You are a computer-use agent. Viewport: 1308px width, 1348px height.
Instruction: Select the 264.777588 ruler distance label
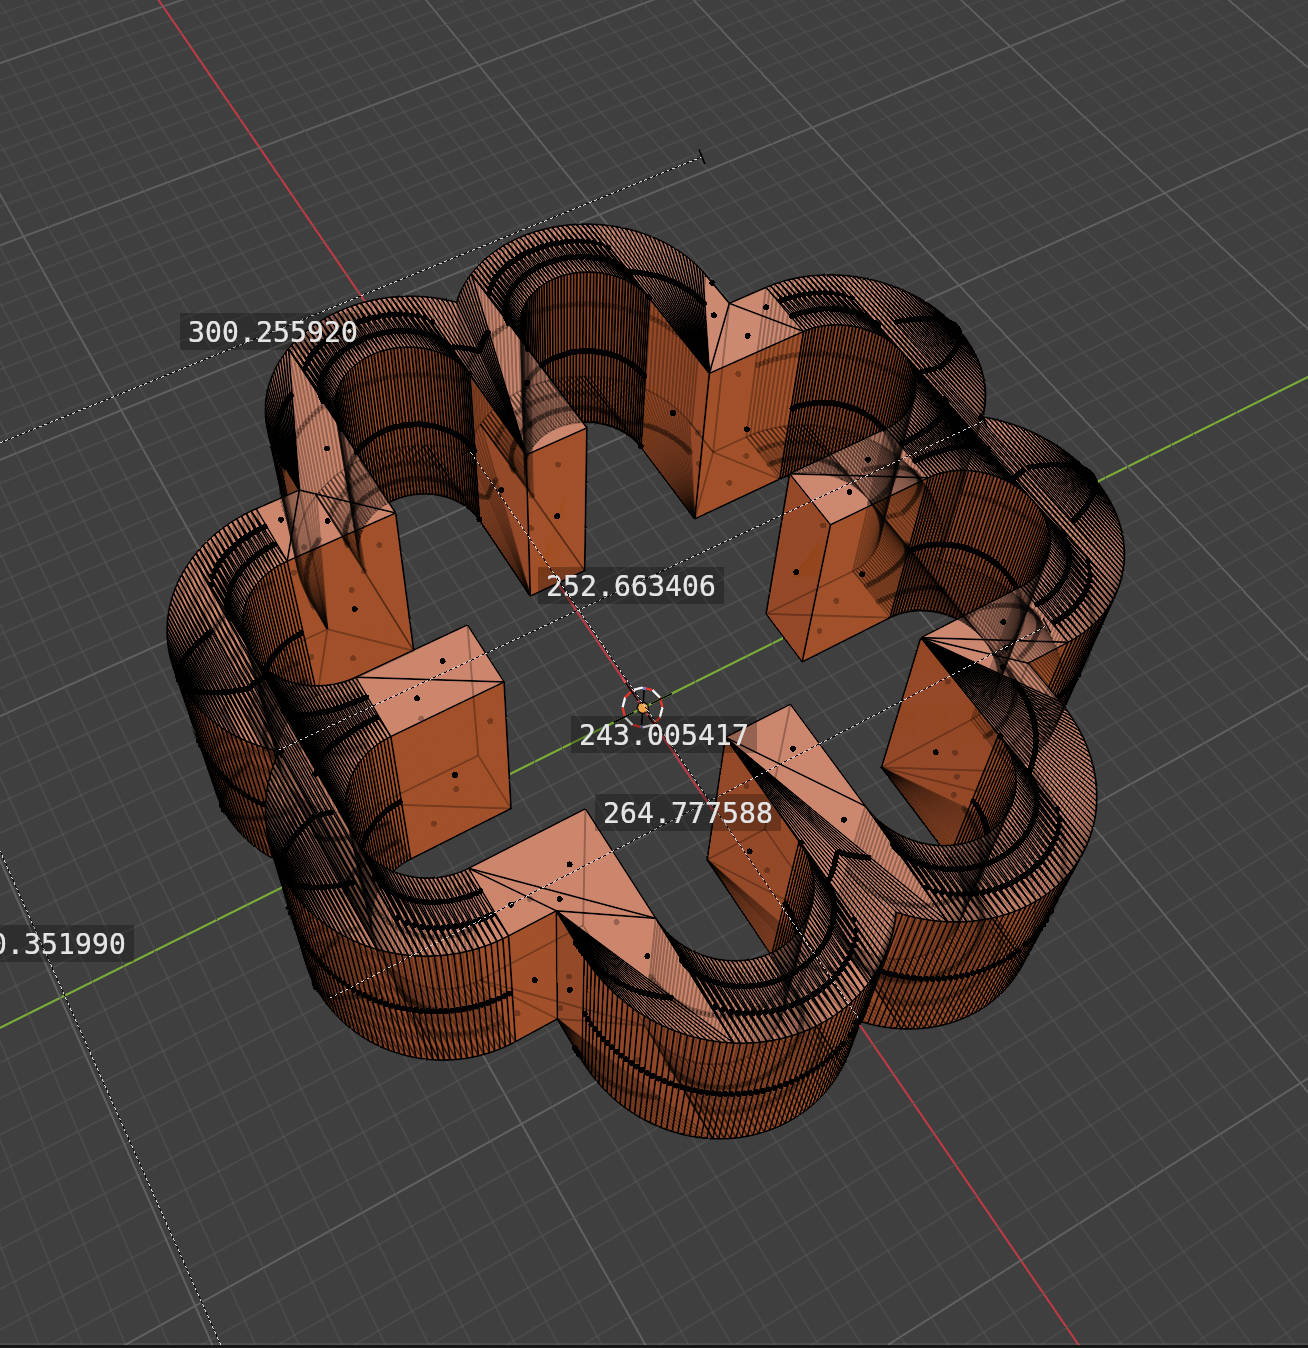[x=687, y=813]
